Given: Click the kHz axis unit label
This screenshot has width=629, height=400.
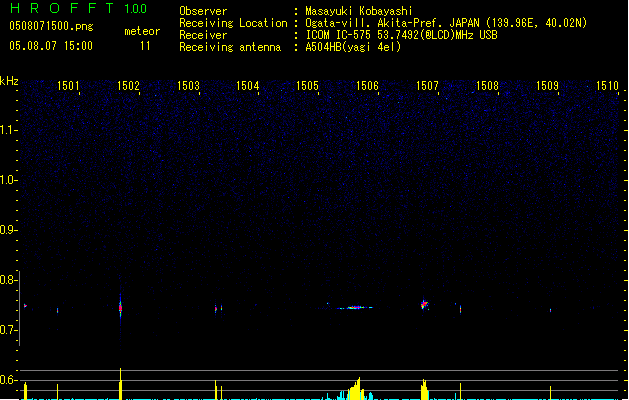Looking at the screenshot, I should point(9,81).
